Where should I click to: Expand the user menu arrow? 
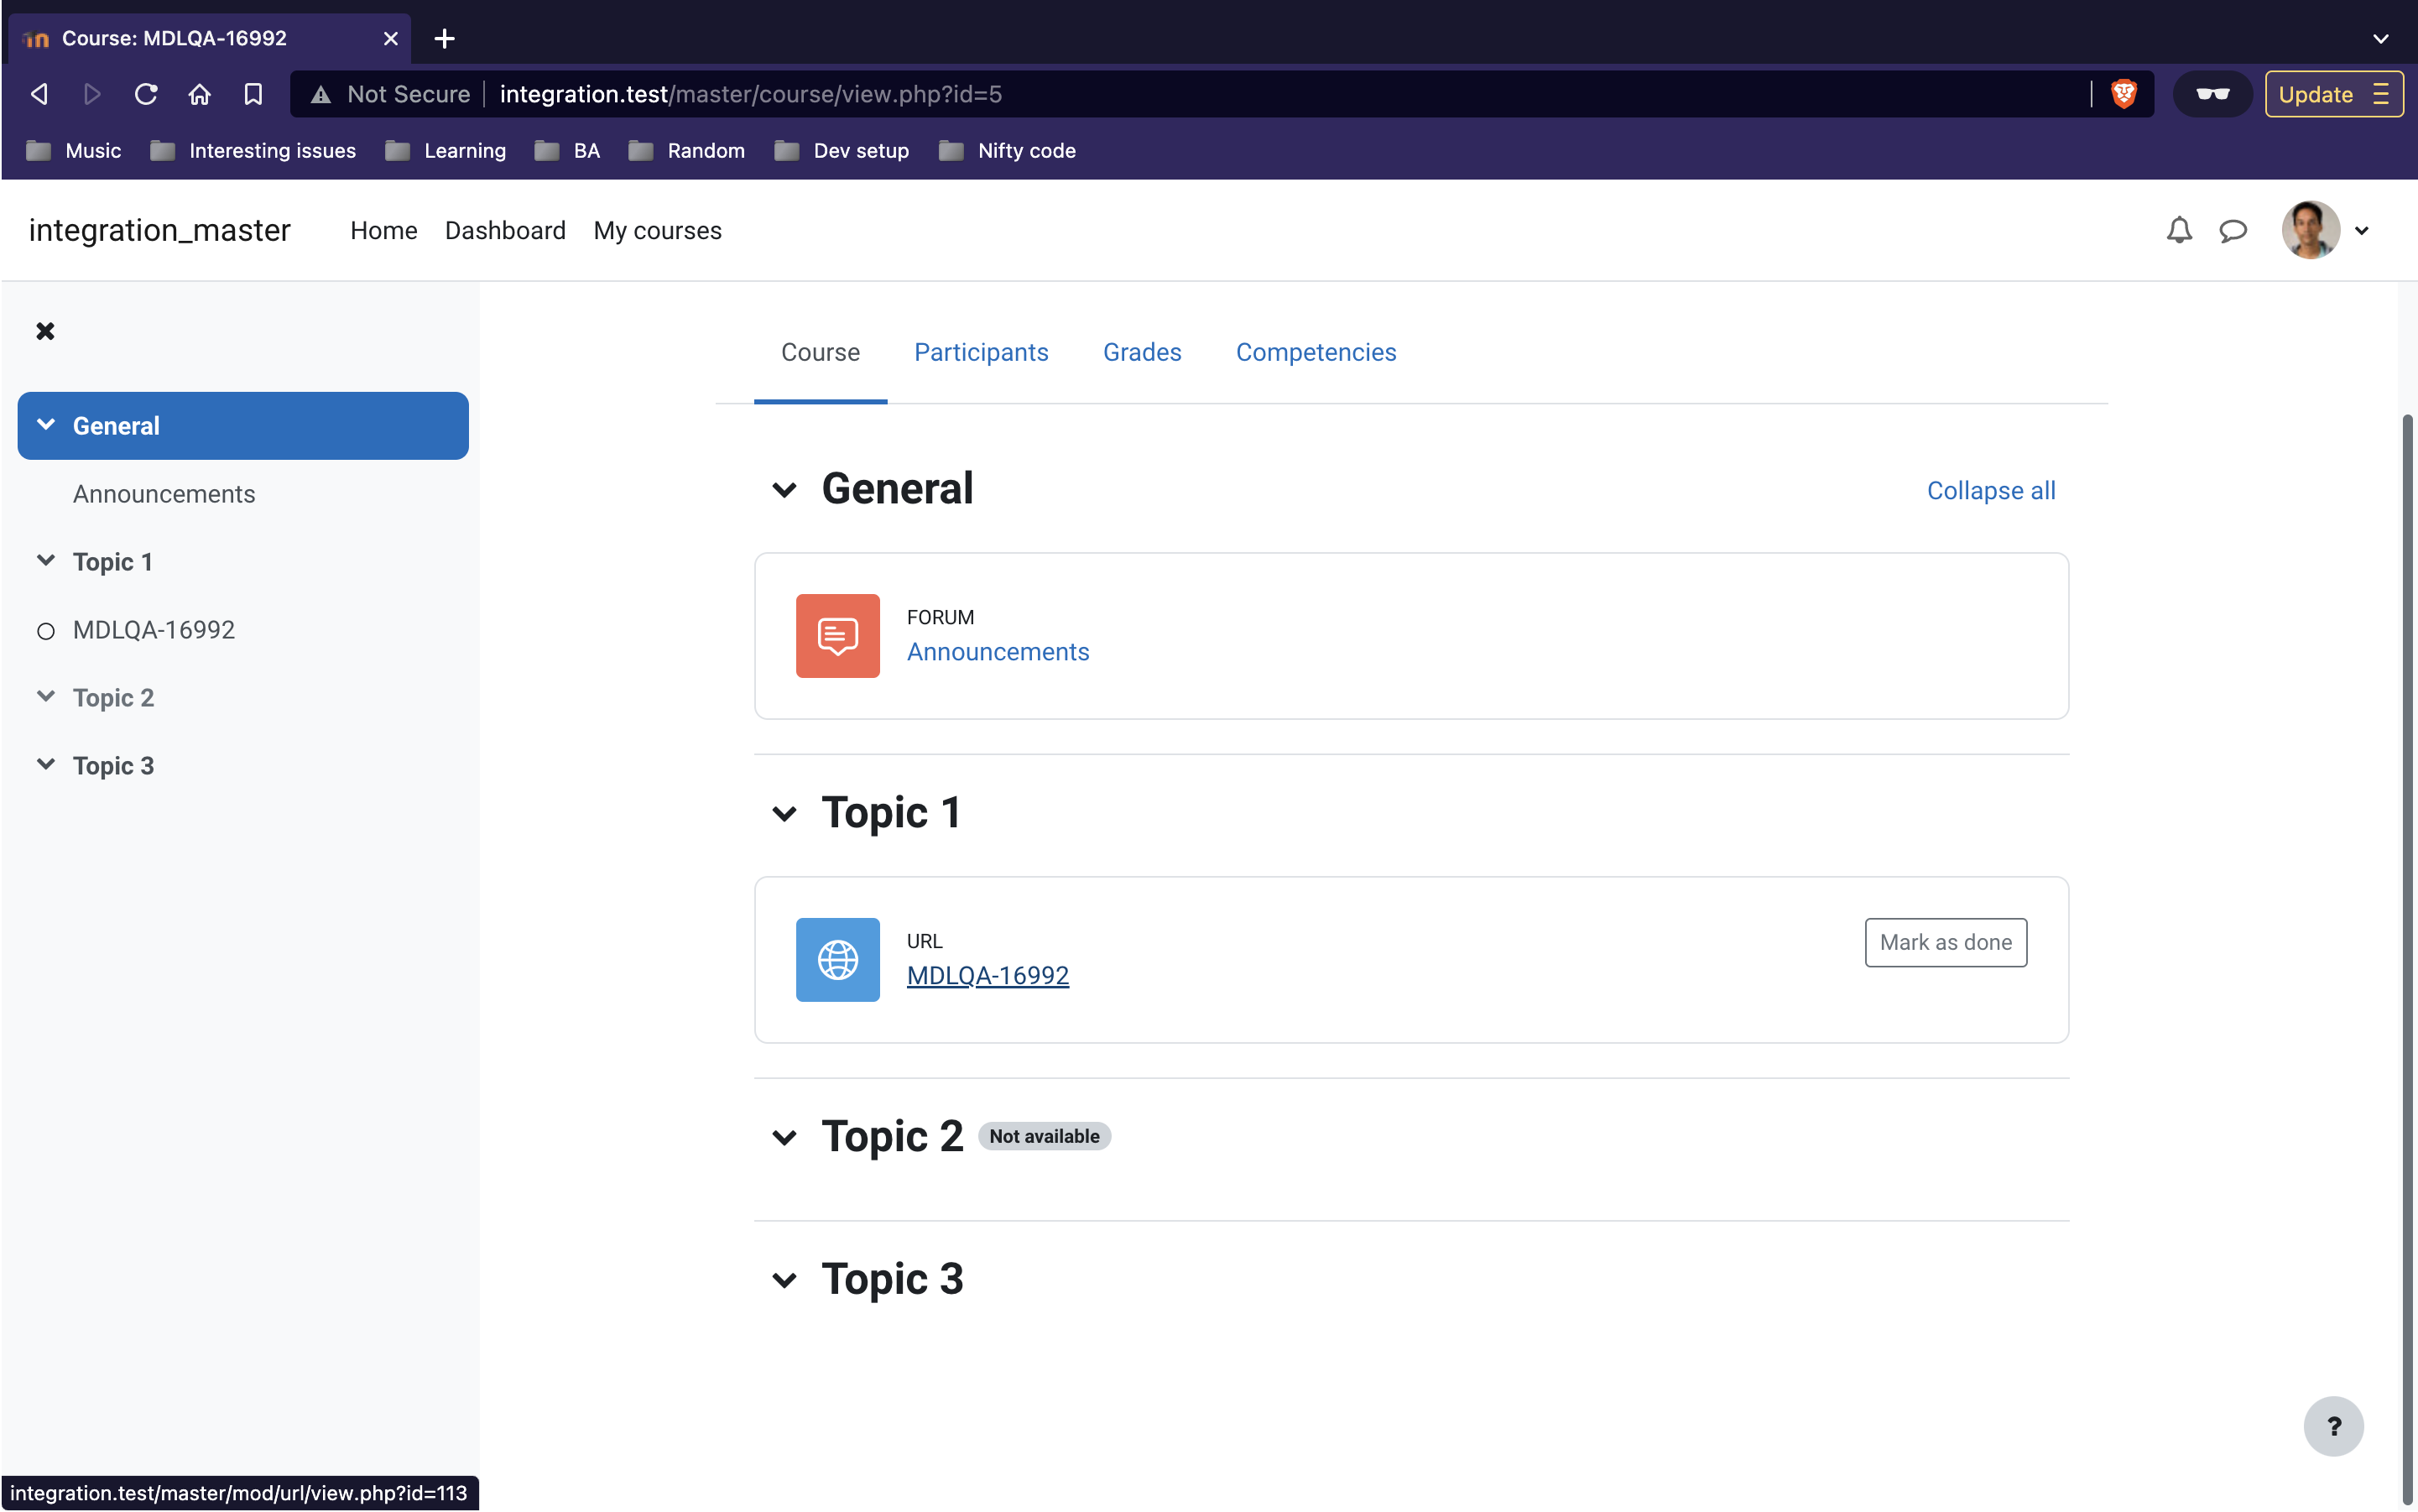click(x=2362, y=231)
